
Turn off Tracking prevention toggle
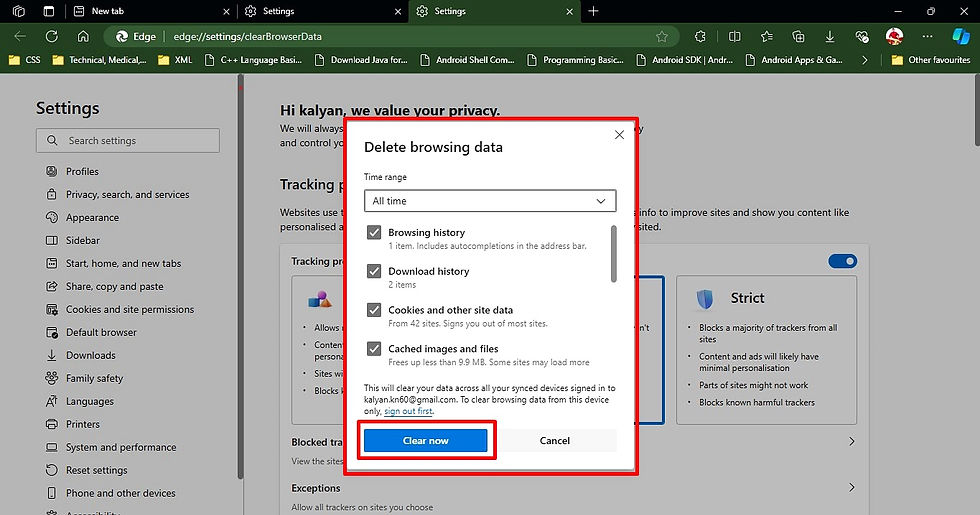pyautogui.click(x=842, y=261)
